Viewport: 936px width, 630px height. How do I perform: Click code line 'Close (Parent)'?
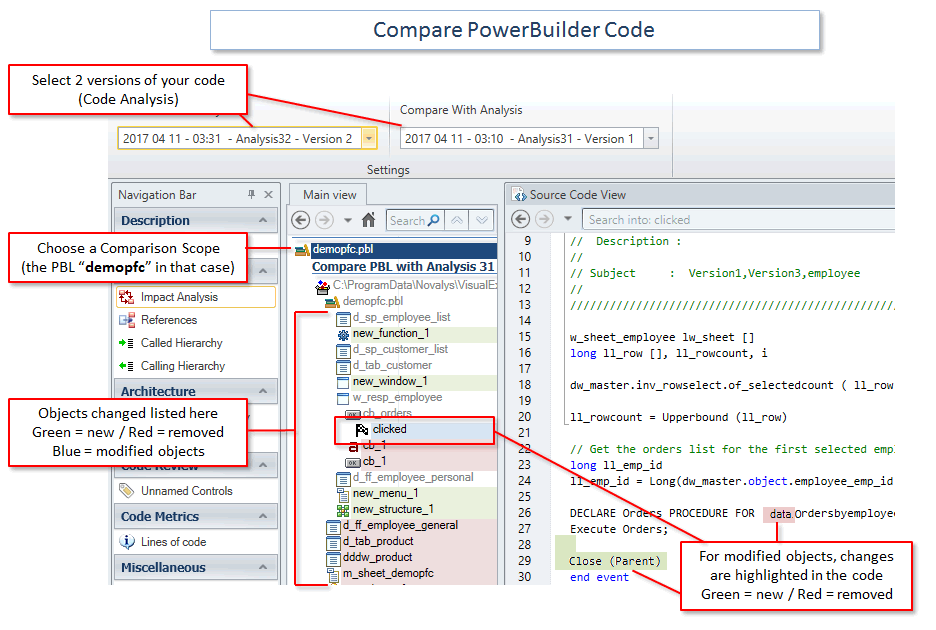[615, 561]
